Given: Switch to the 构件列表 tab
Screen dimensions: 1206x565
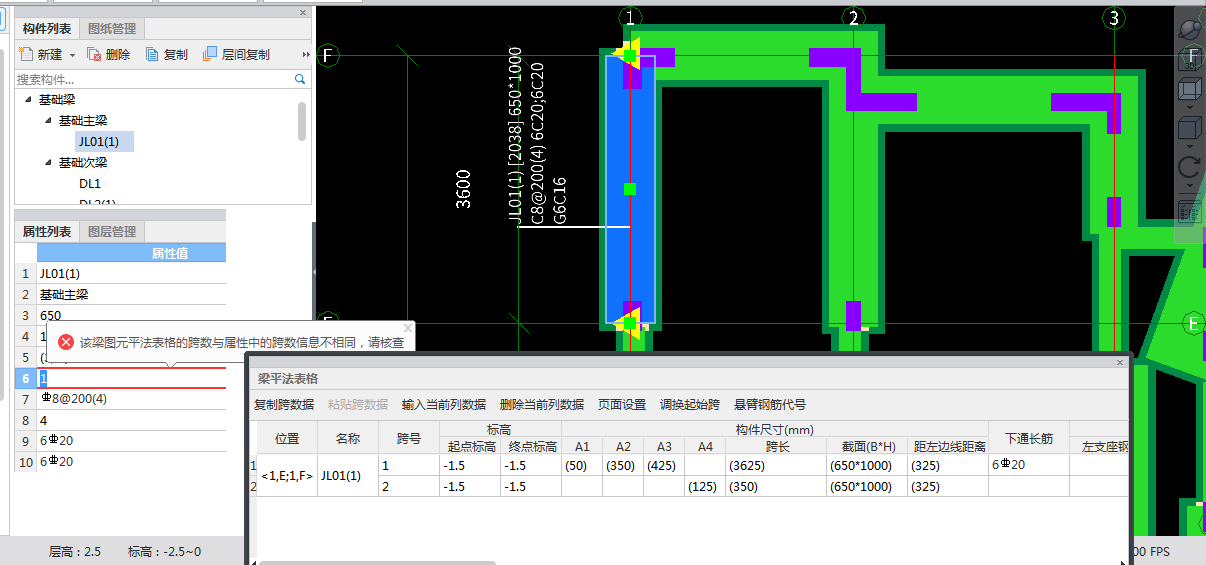Looking at the screenshot, I should (x=47, y=29).
